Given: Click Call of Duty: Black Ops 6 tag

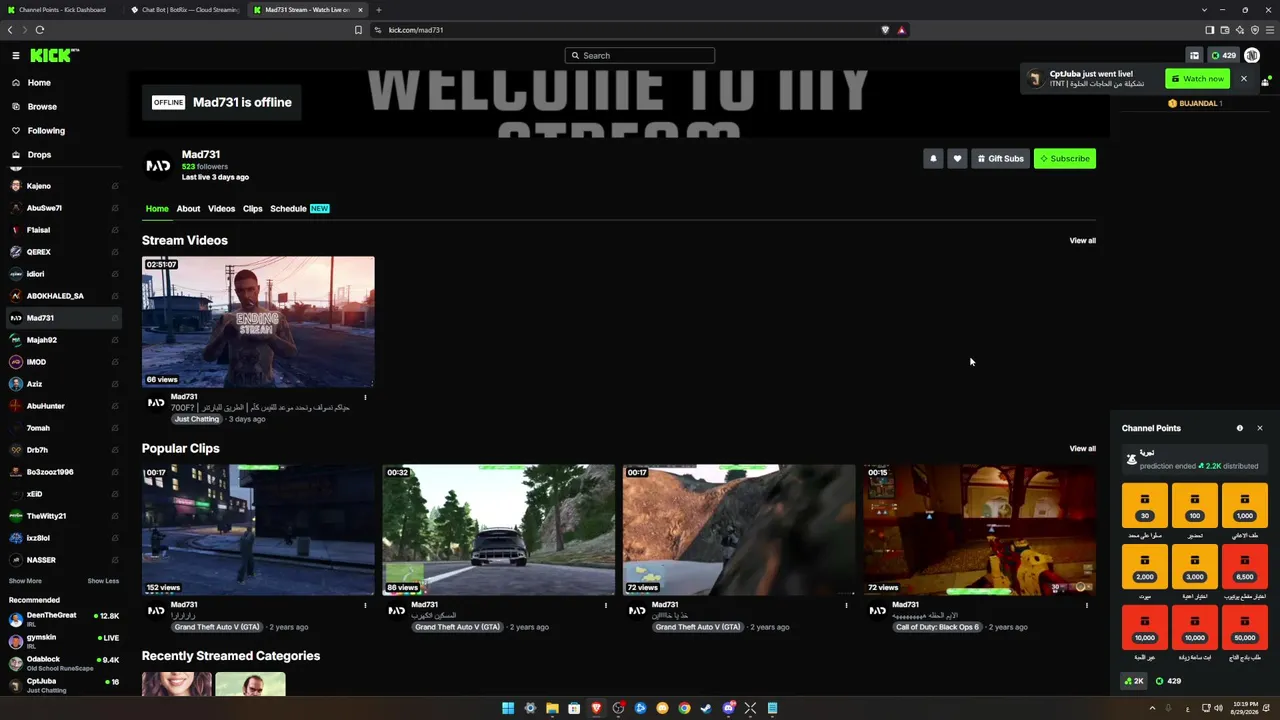Looking at the screenshot, I should coord(938,627).
